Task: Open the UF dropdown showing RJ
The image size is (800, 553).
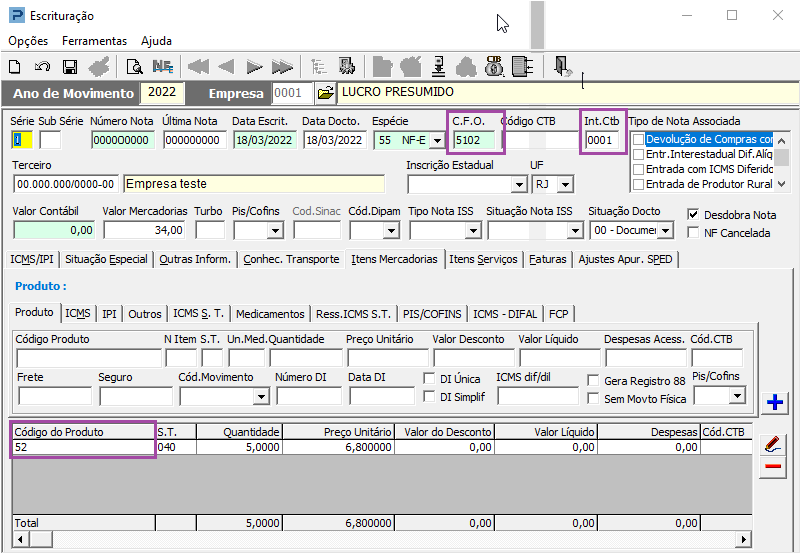Action: [565, 184]
